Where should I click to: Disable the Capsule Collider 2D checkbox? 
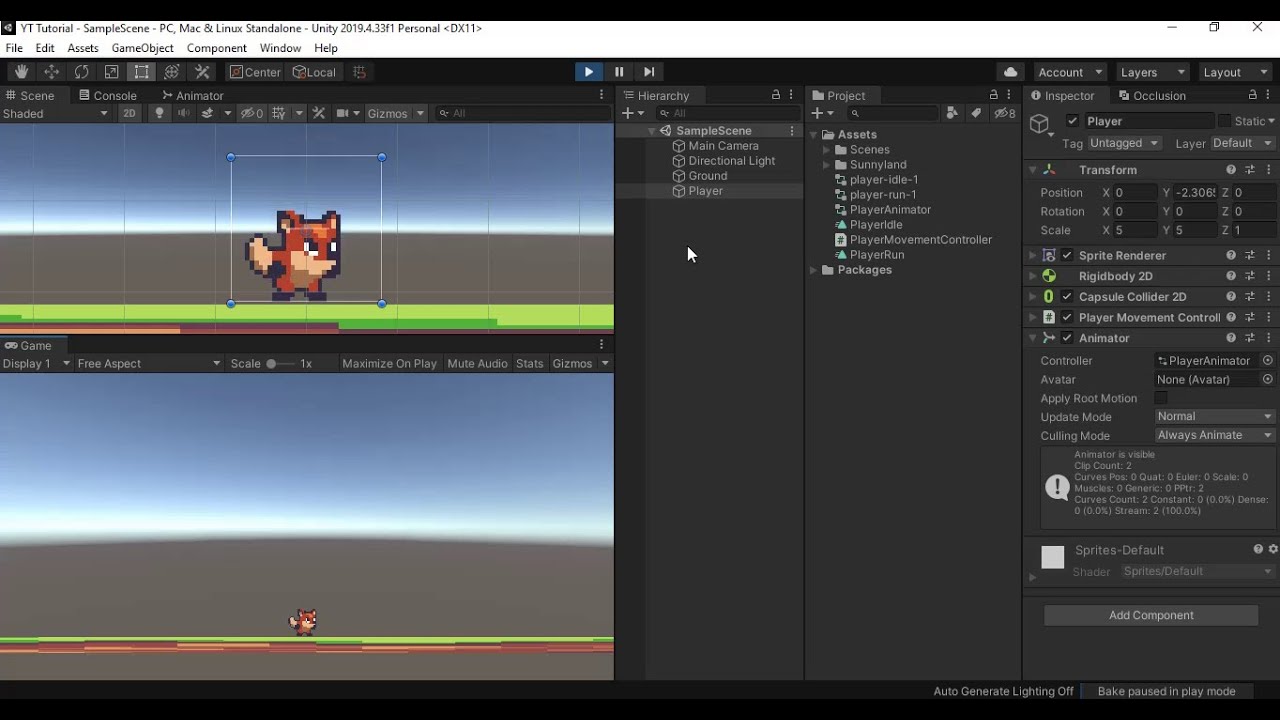coord(1067,297)
